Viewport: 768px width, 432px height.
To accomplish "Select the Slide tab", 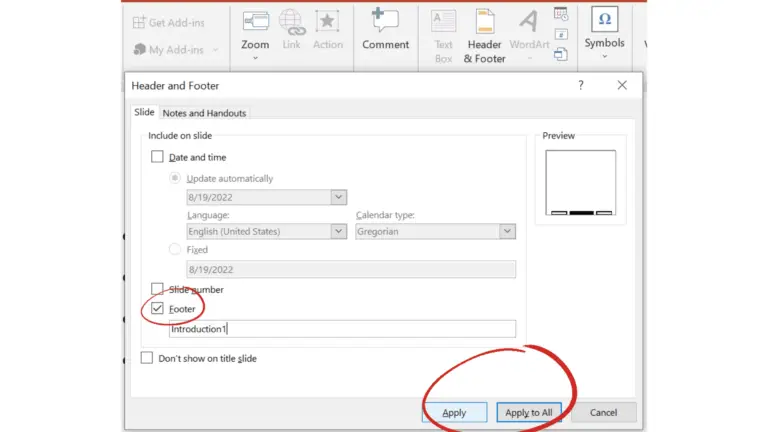I will [x=144, y=113].
